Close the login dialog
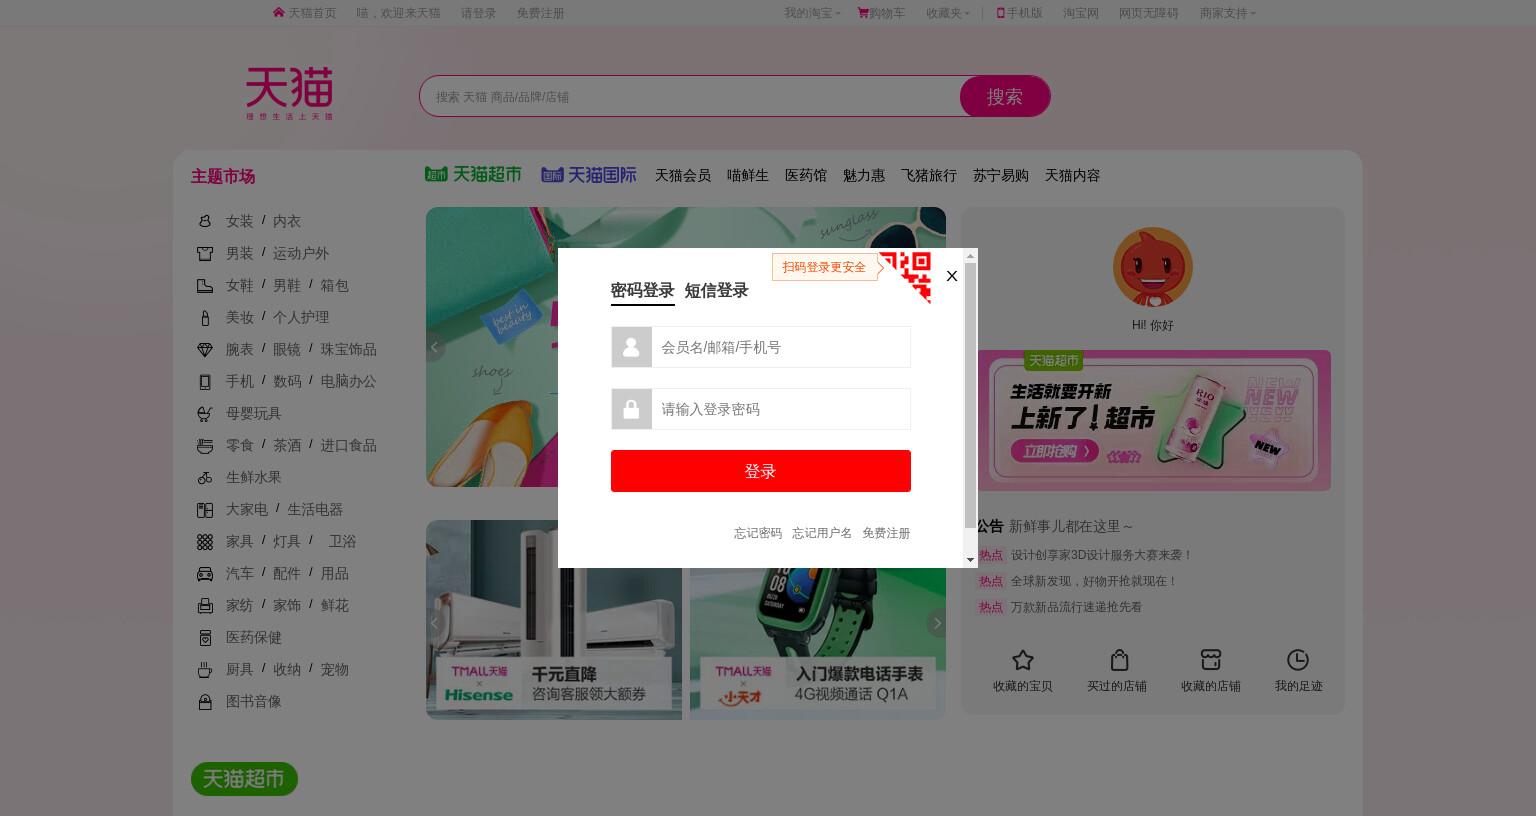1536x816 pixels. (952, 276)
